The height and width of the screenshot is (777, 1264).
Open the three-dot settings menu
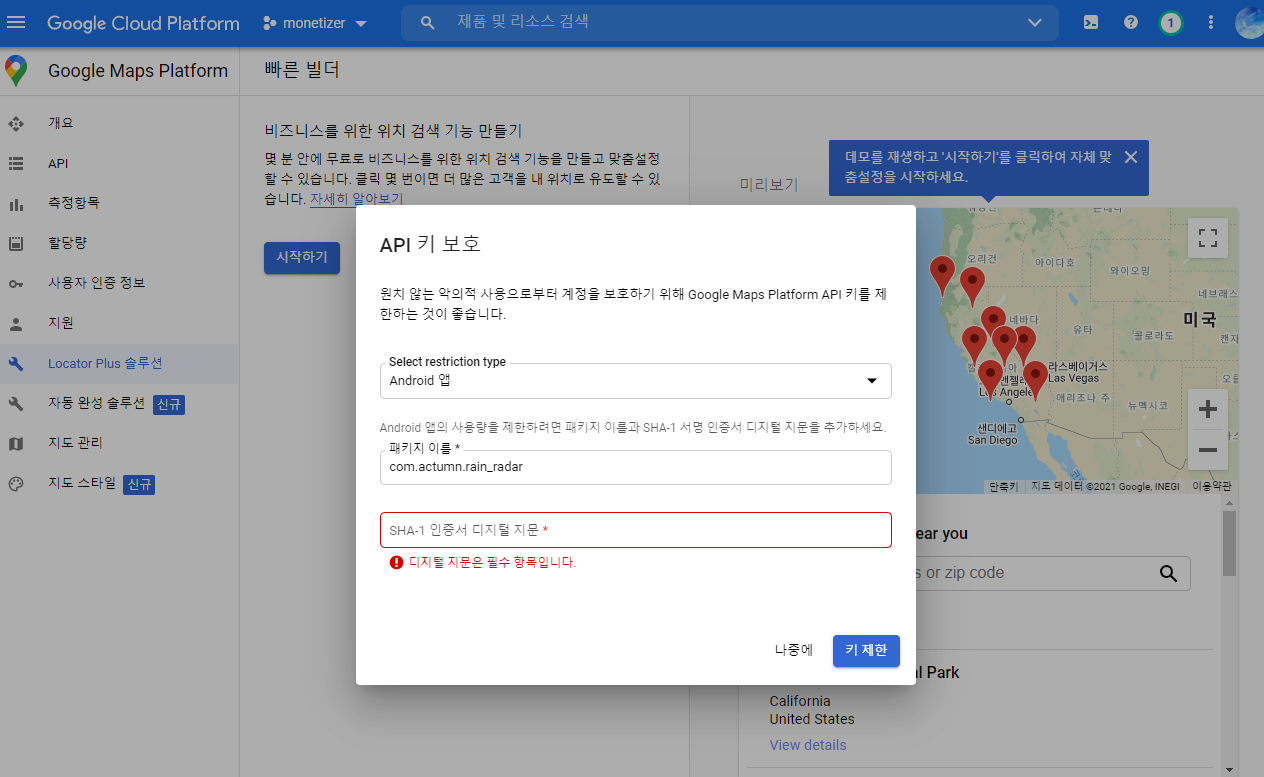pyautogui.click(x=1211, y=22)
